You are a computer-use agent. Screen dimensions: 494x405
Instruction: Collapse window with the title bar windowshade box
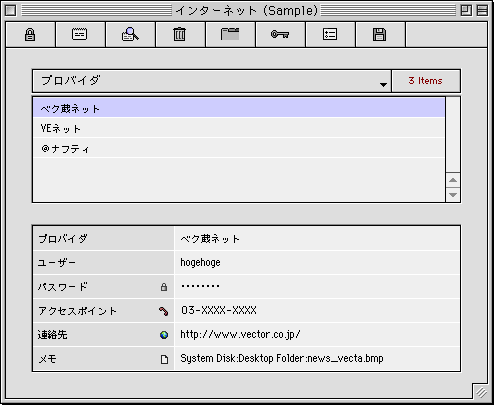(482, 11)
